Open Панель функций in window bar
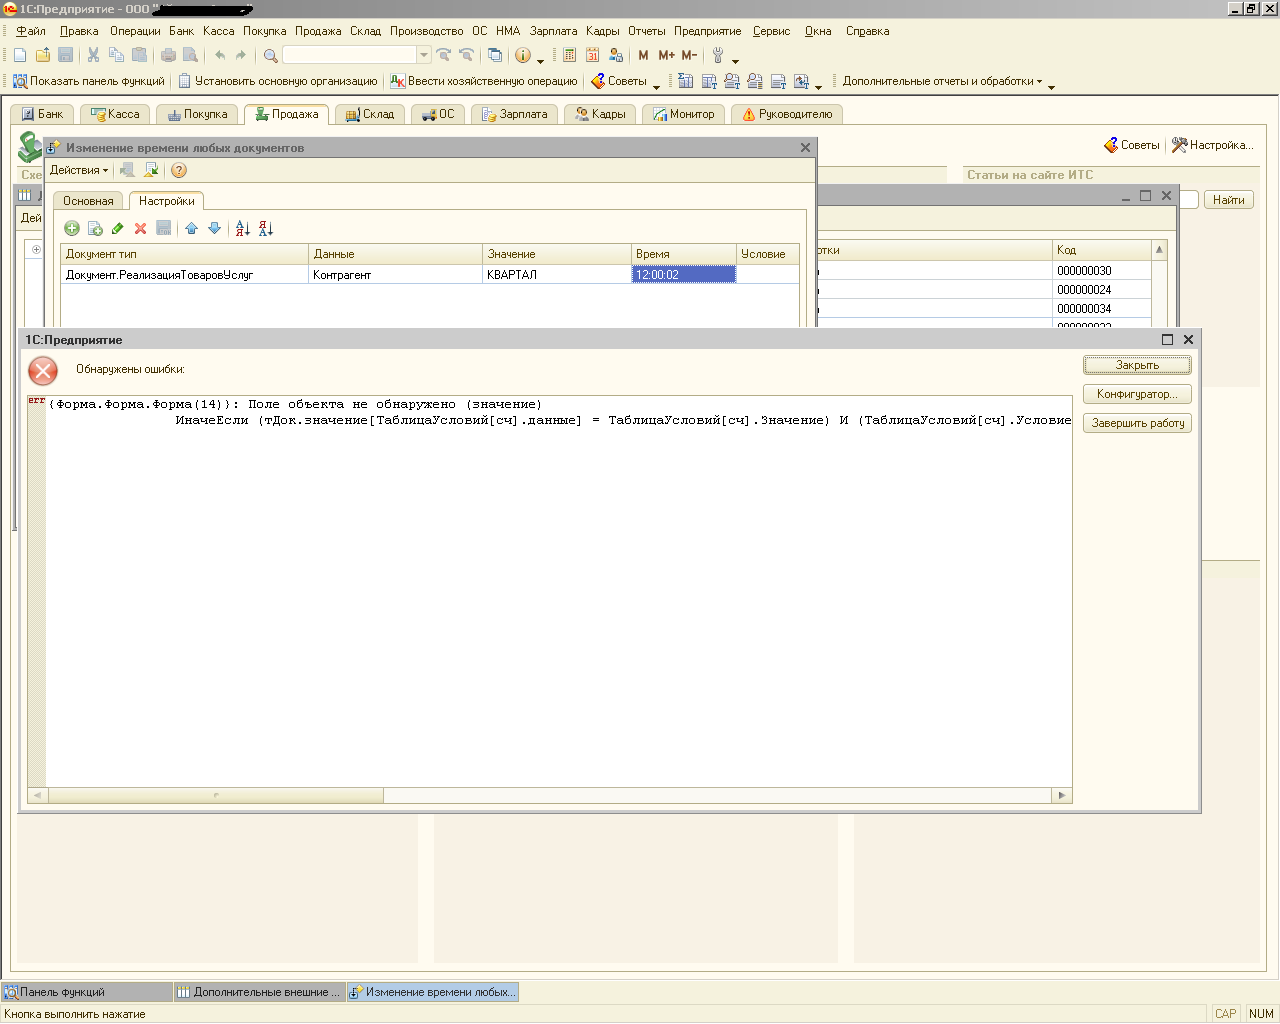The image size is (1280, 1024). pos(87,992)
